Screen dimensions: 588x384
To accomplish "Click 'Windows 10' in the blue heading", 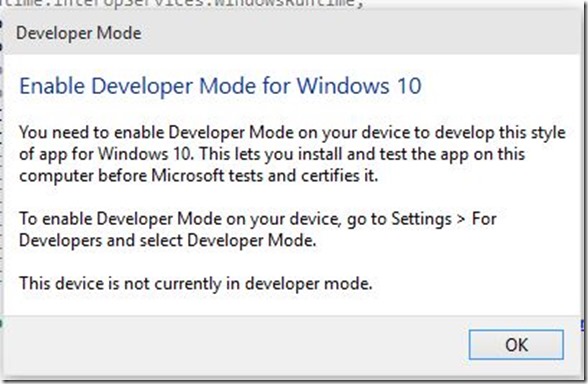I will 360,86.
